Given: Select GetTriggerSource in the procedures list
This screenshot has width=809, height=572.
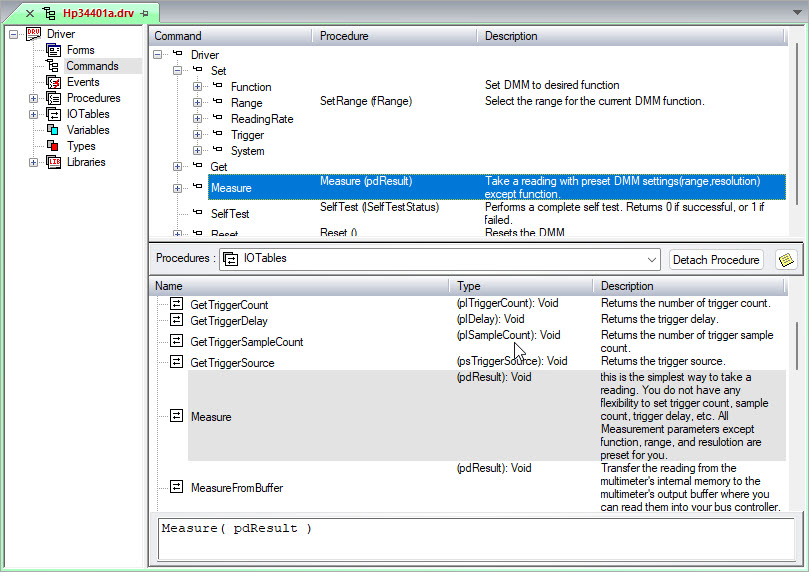Looking at the screenshot, I should (232, 363).
